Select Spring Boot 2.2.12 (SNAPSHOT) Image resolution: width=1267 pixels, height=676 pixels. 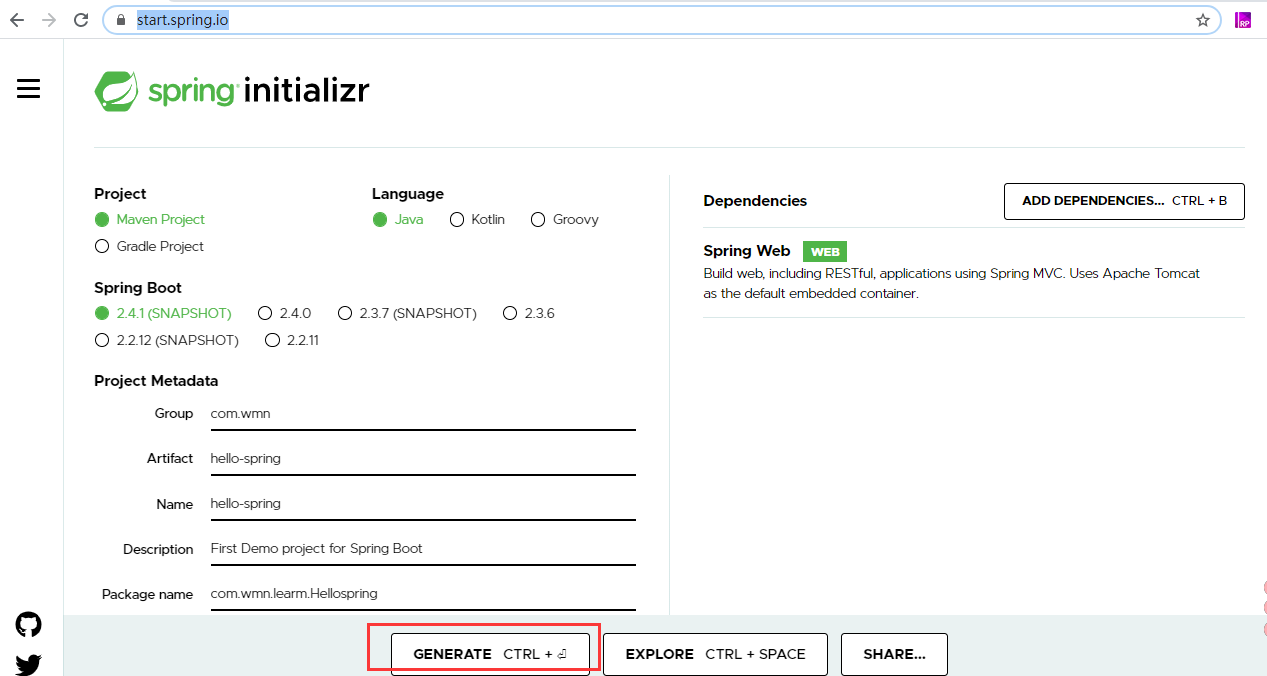tap(167, 340)
